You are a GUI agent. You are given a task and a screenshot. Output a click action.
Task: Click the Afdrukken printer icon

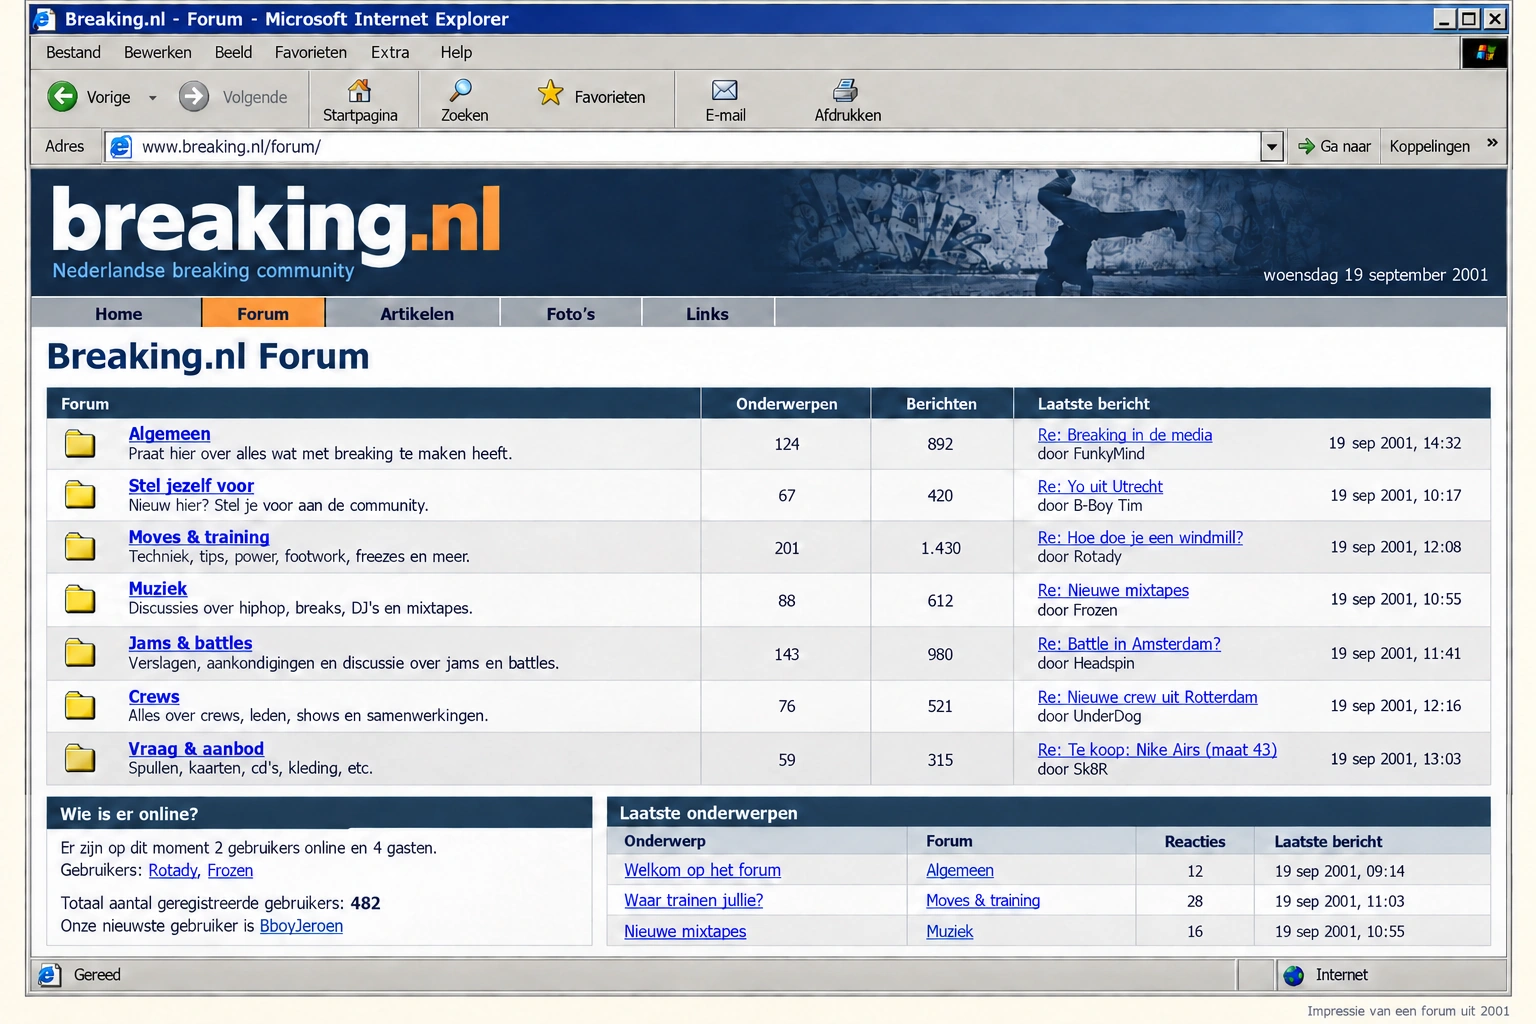click(846, 91)
